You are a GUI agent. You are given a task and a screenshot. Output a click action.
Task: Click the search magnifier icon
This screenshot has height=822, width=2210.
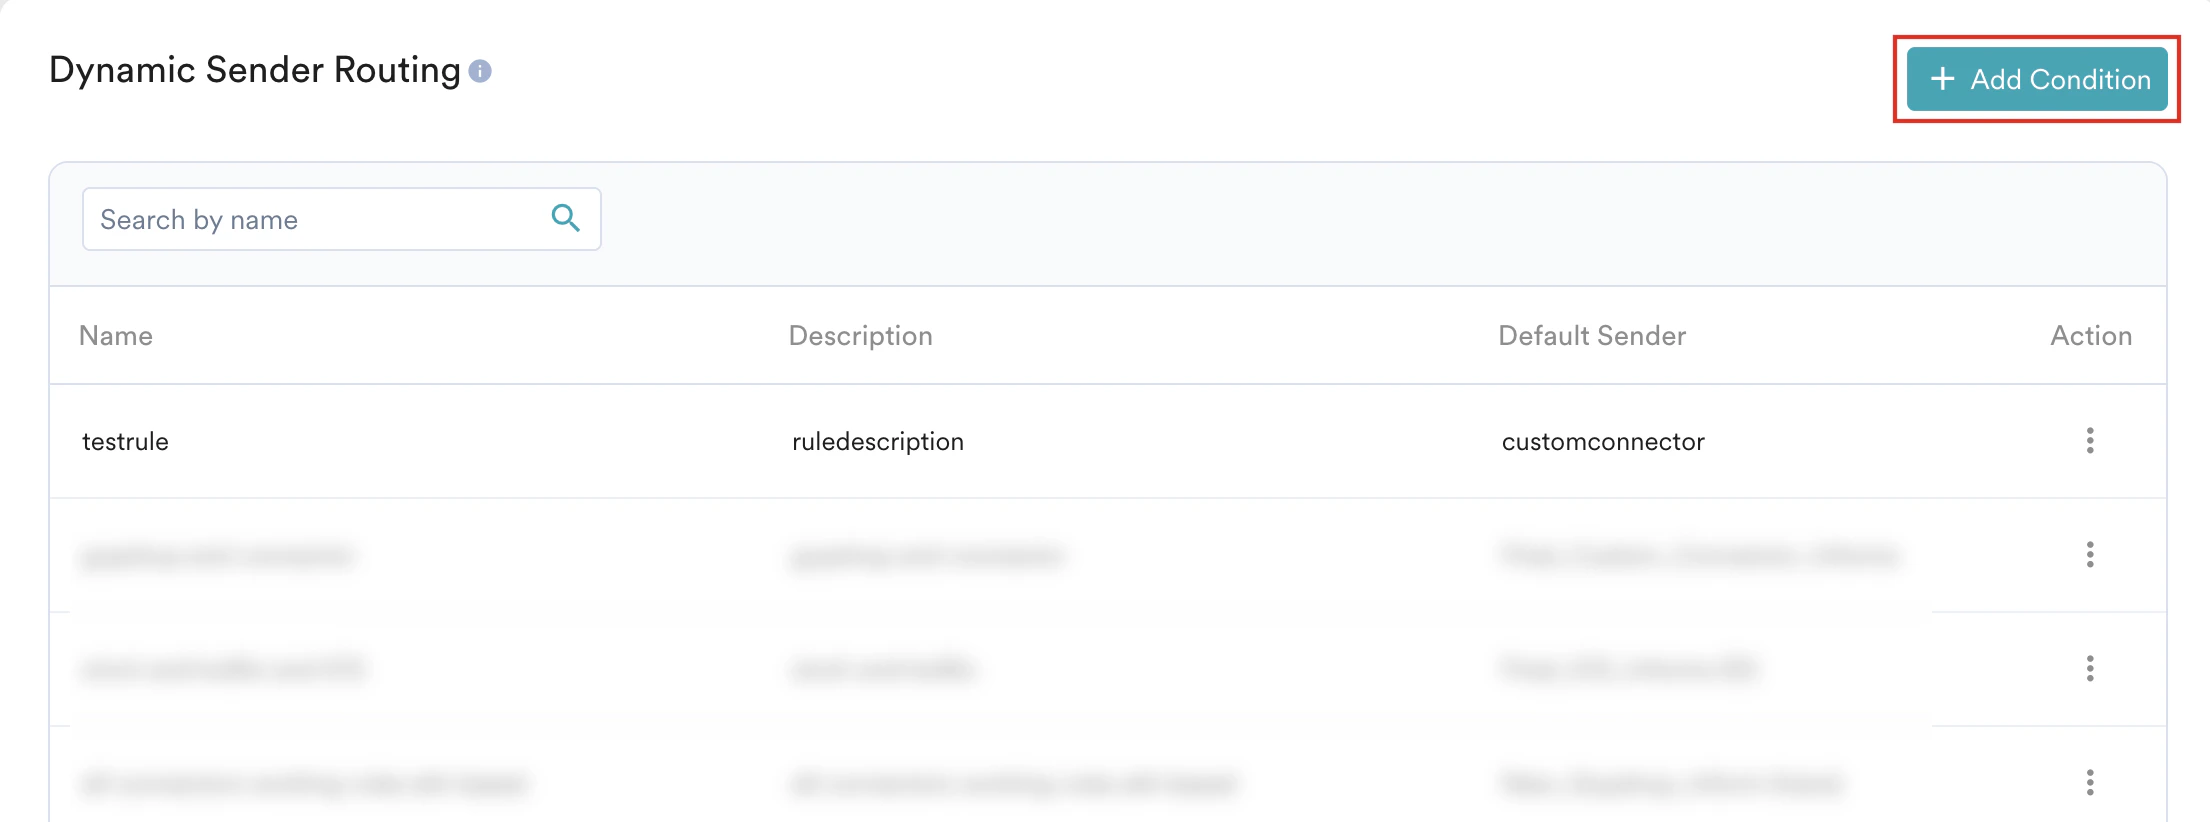tap(566, 219)
